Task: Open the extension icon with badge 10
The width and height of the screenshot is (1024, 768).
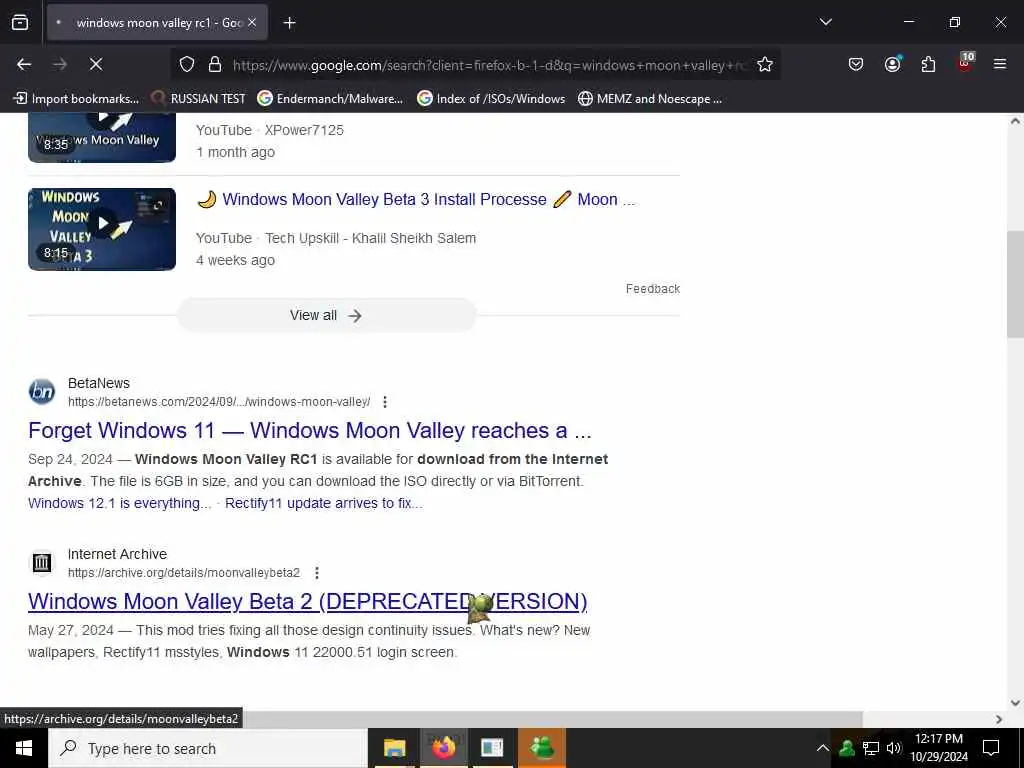Action: coord(965,63)
